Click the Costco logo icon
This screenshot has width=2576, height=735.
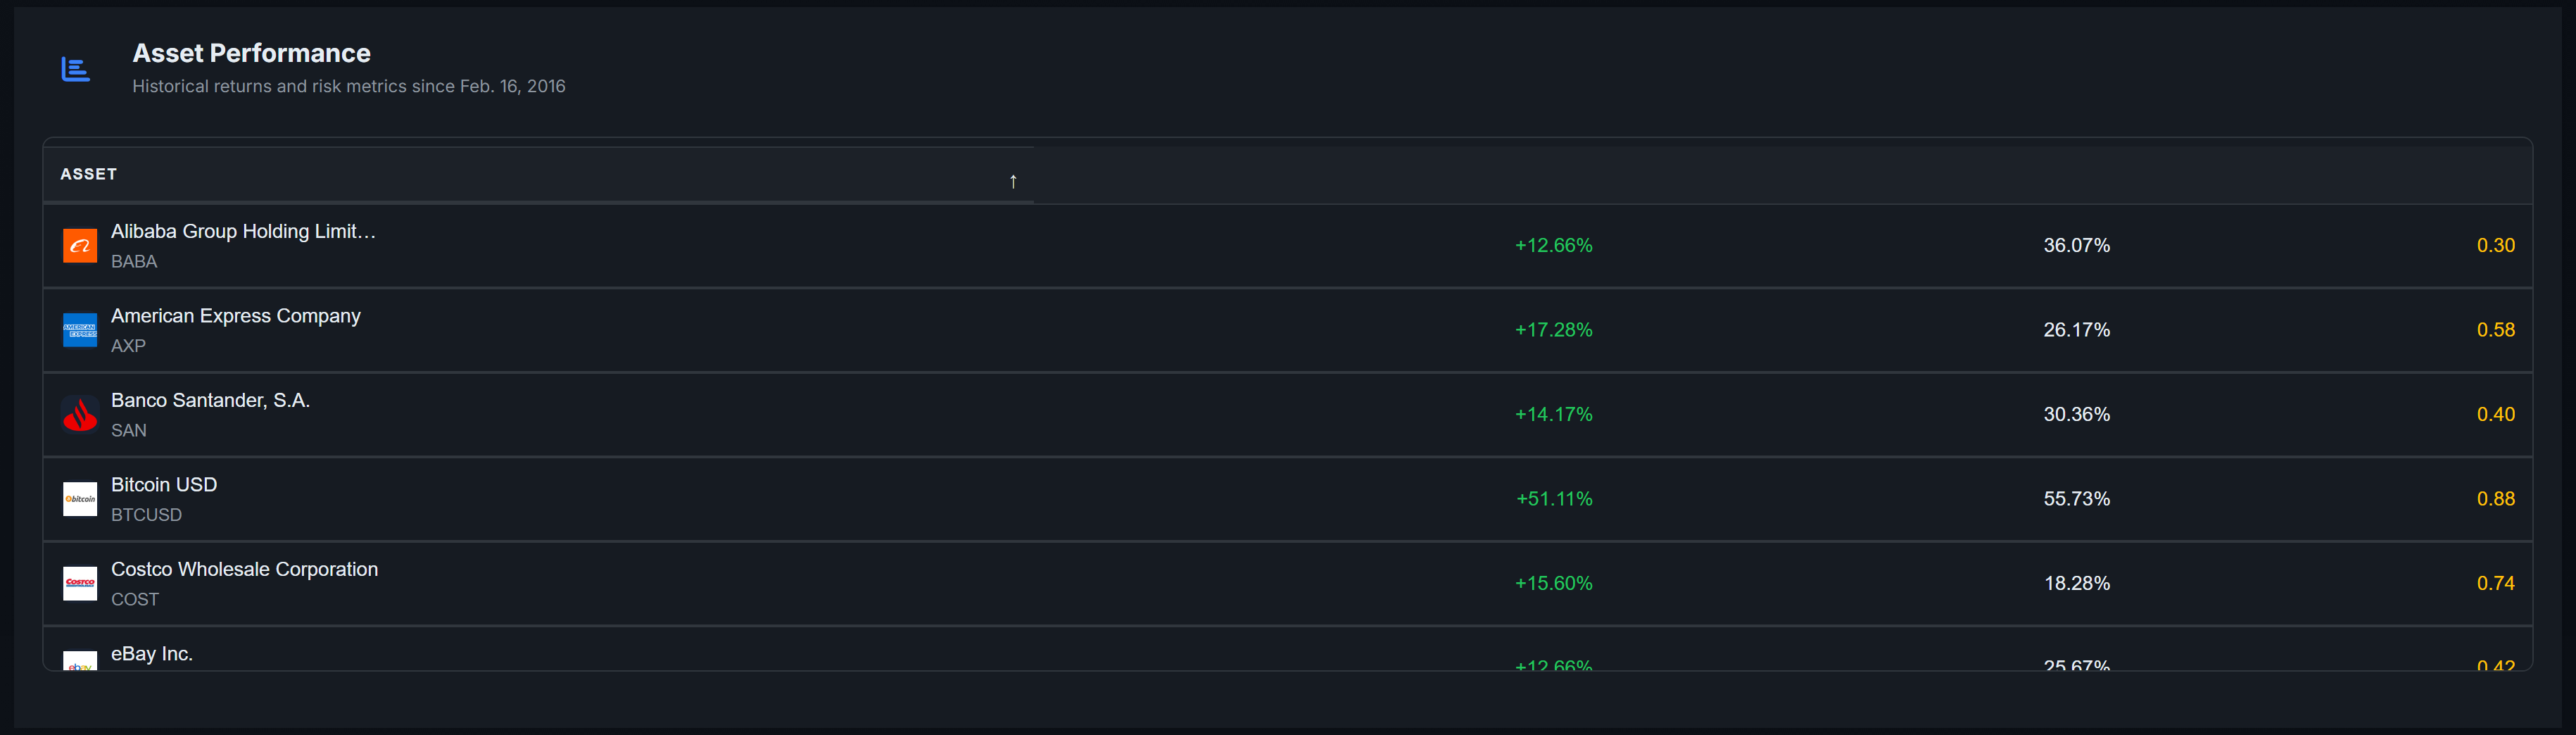pyautogui.click(x=80, y=583)
